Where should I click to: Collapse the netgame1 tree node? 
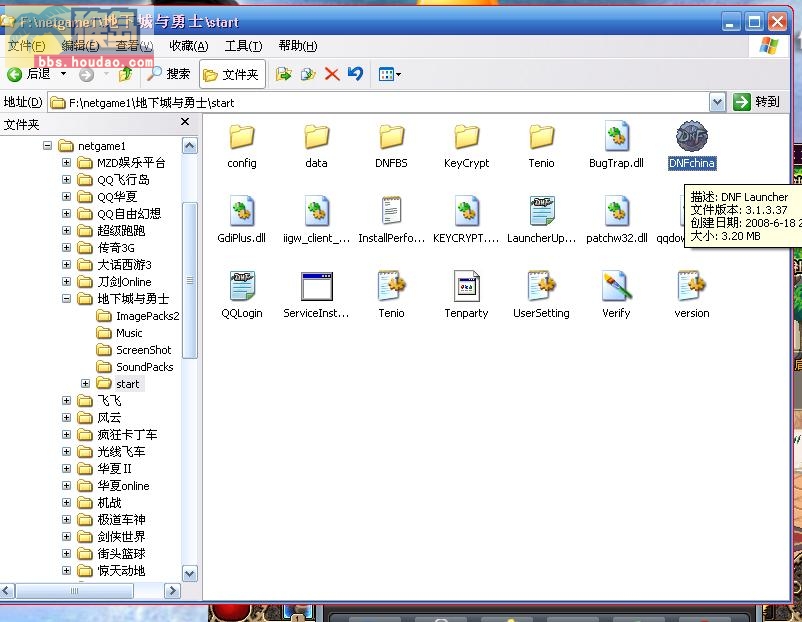point(47,146)
